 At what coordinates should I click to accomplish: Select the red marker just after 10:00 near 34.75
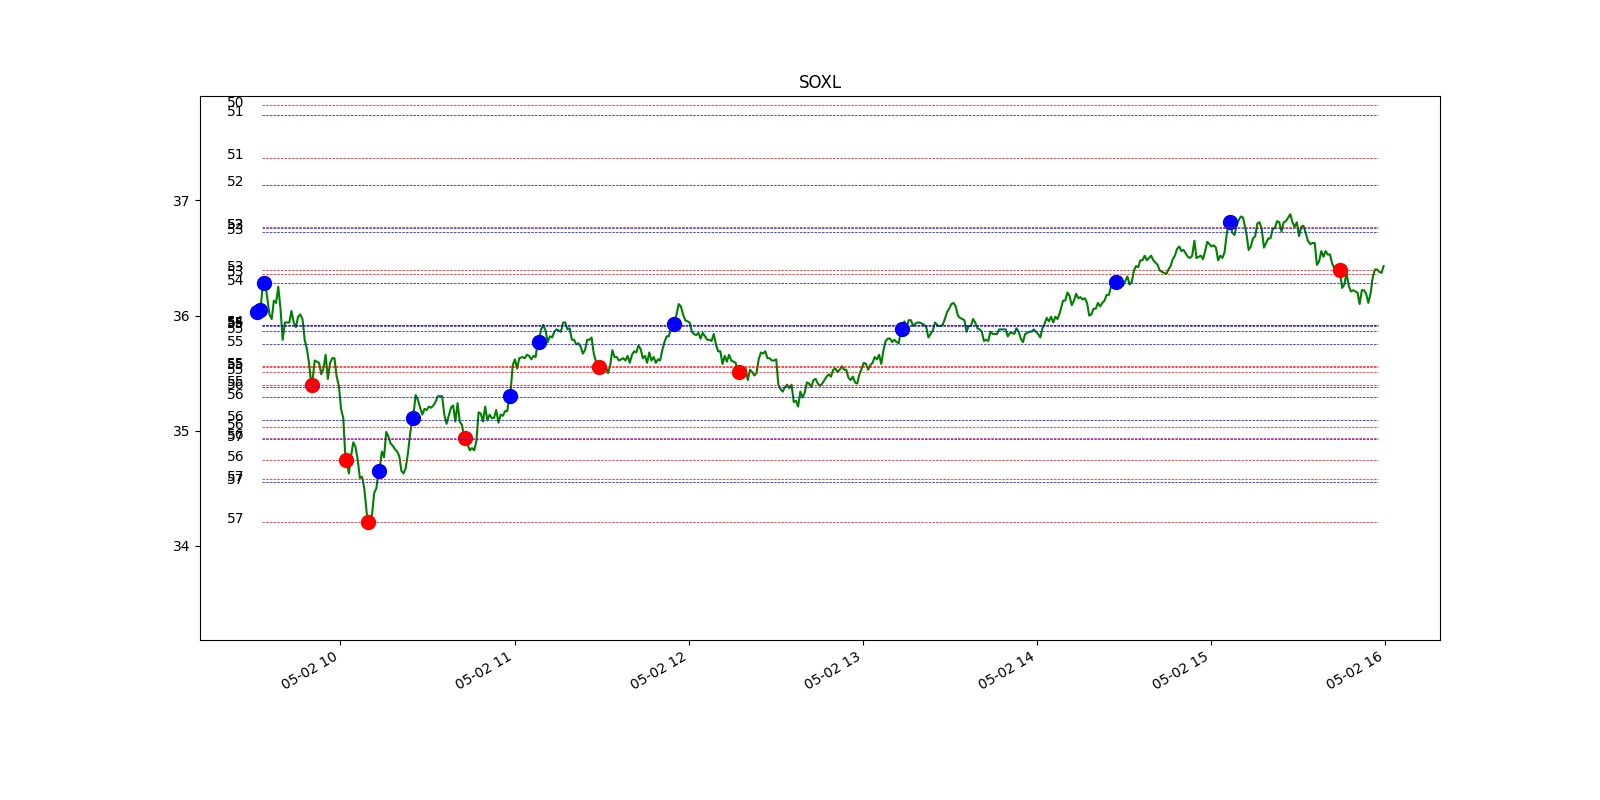(346, 460)
